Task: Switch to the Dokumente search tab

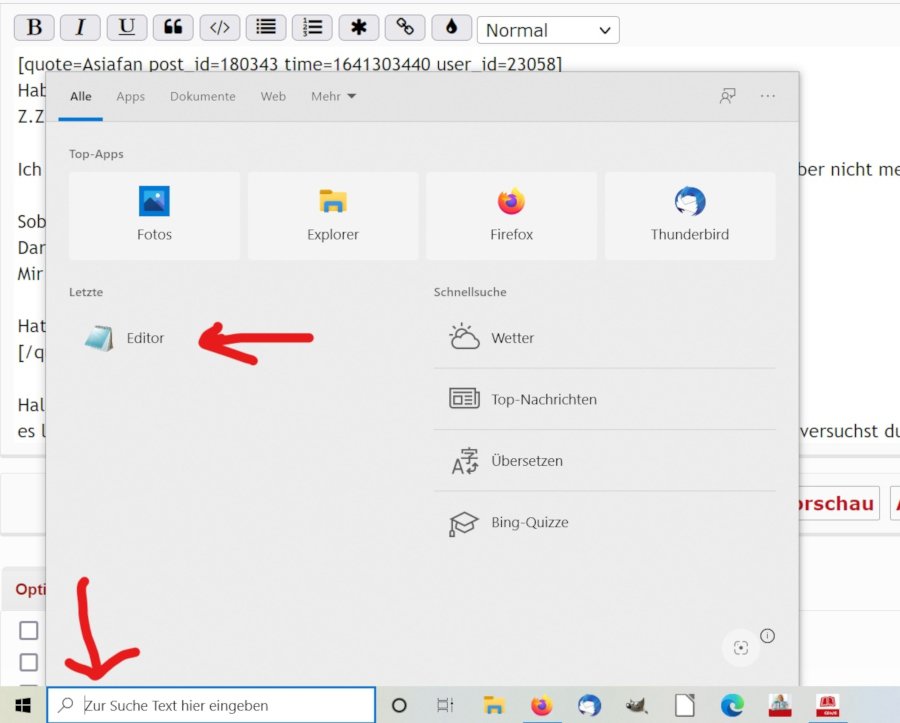Action: [202, 96]
